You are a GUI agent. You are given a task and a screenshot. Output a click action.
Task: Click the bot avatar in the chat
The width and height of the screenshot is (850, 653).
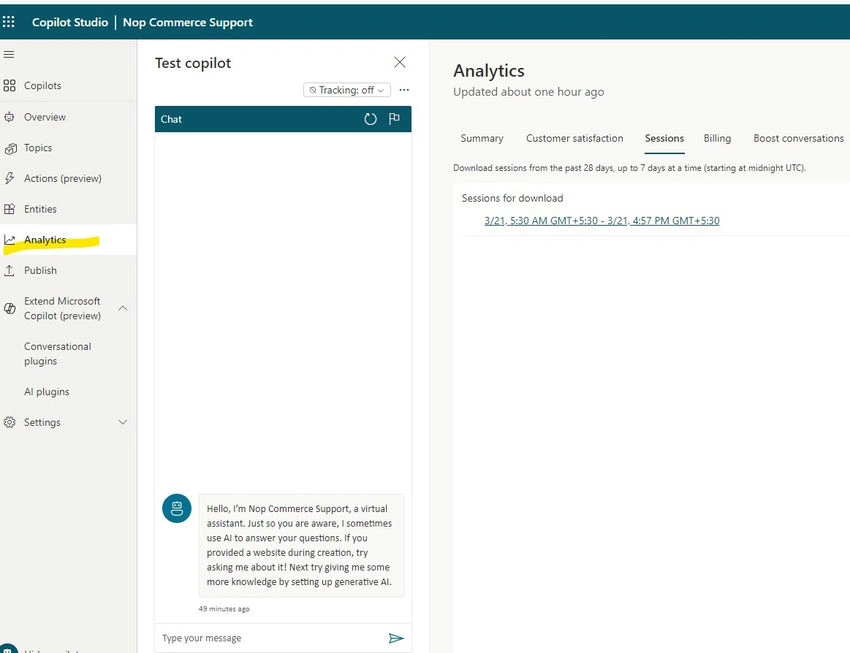[x=177, y=508]
